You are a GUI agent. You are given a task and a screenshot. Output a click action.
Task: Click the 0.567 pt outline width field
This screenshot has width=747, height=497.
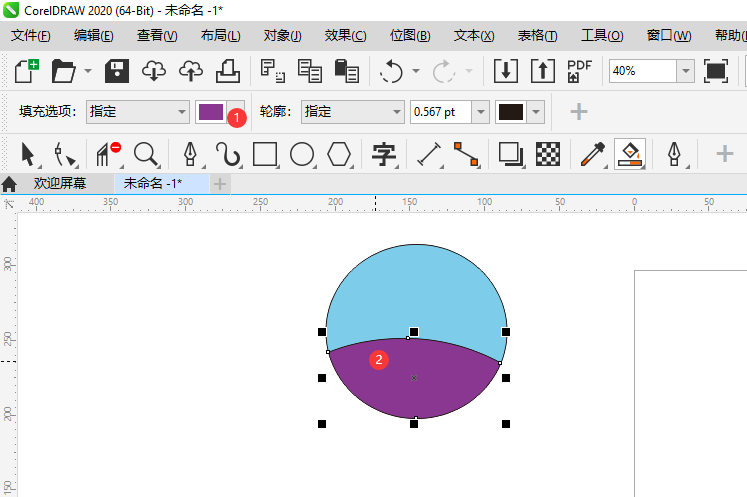click(x=441, y=112)
